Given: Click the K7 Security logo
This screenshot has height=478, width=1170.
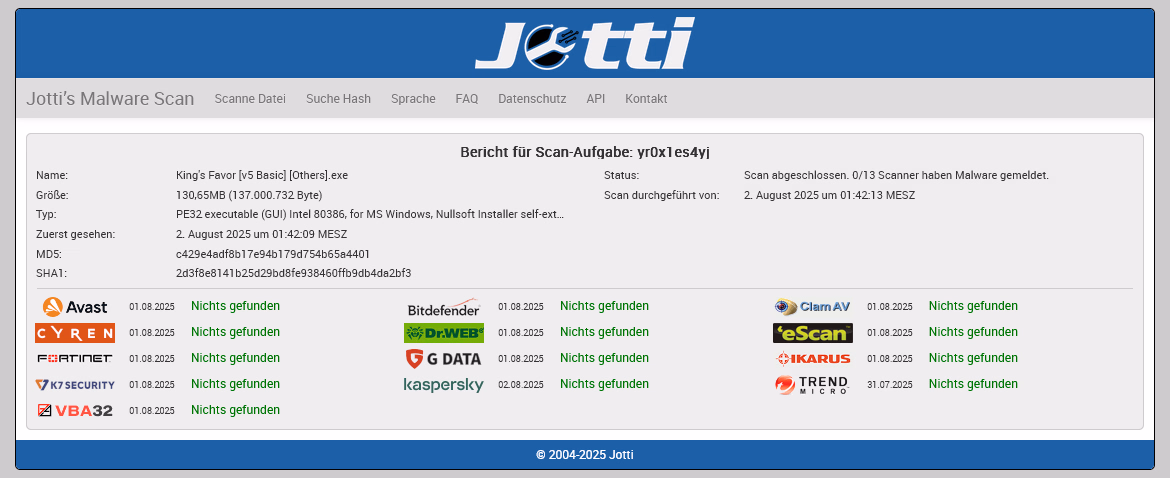Looking at the screenshot, I should (75, 385).
